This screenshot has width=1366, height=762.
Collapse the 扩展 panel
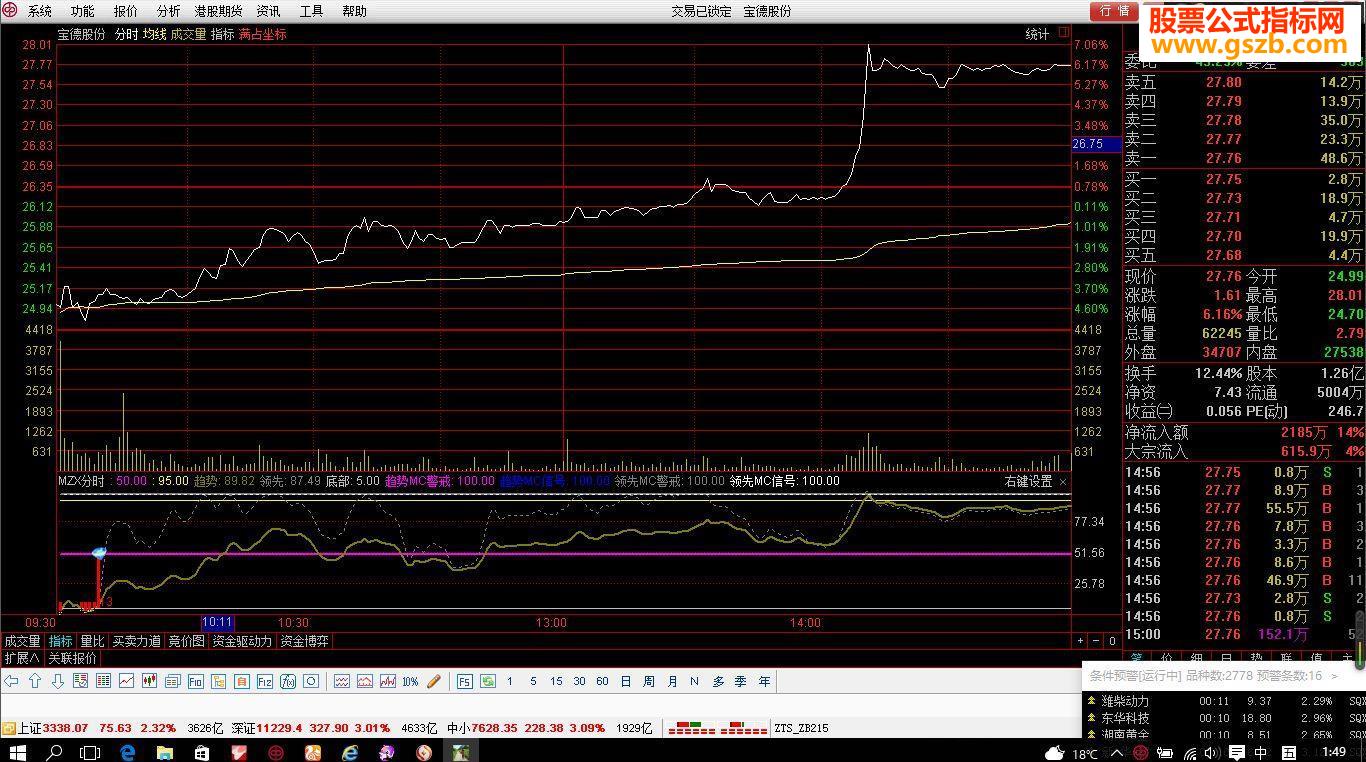coord(22,658)
